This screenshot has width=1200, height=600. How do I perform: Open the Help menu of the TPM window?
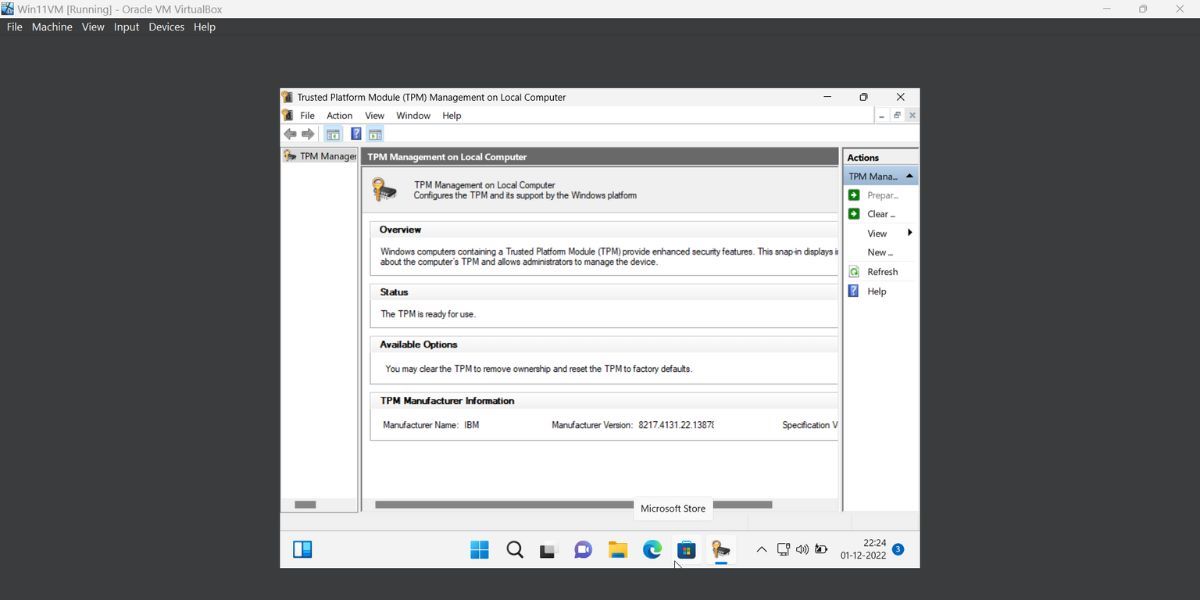click(452, 116)
